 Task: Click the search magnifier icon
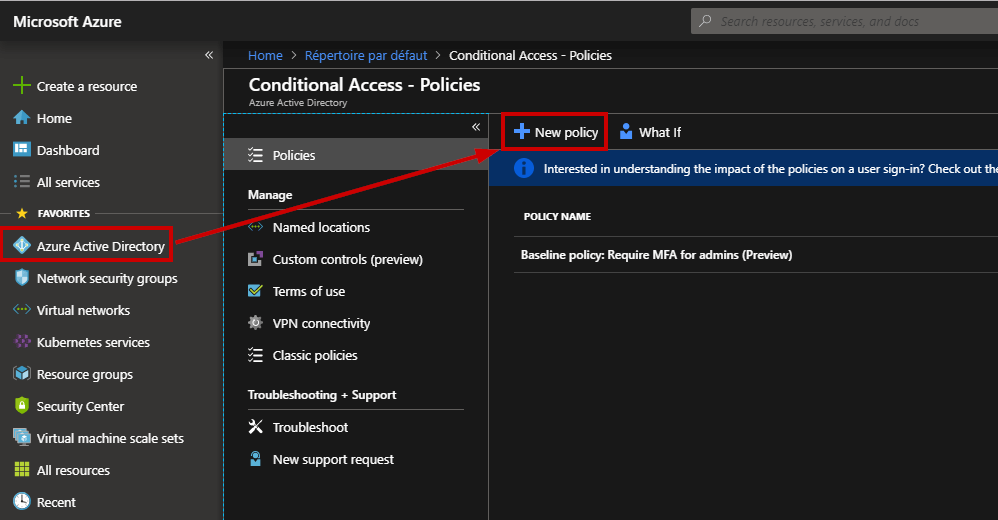[x=705, y=21]
